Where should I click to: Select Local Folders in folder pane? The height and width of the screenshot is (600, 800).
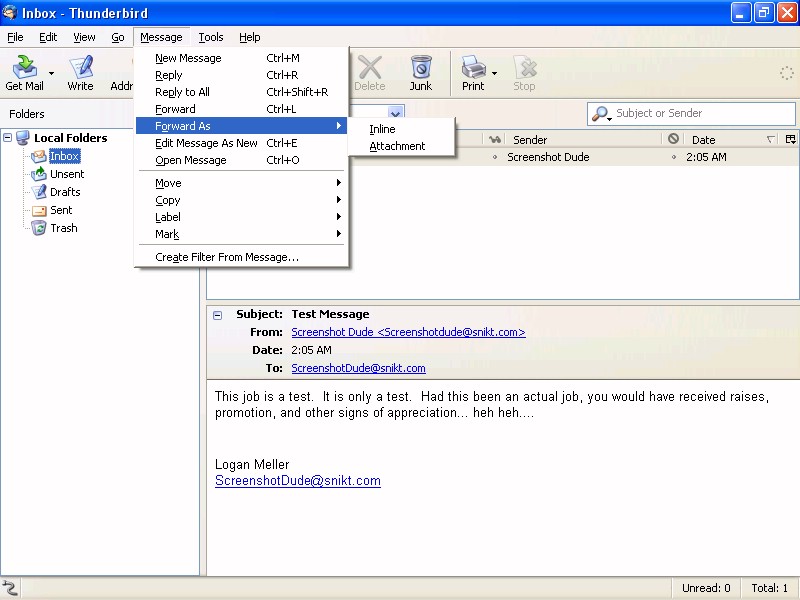pos(70,138)
